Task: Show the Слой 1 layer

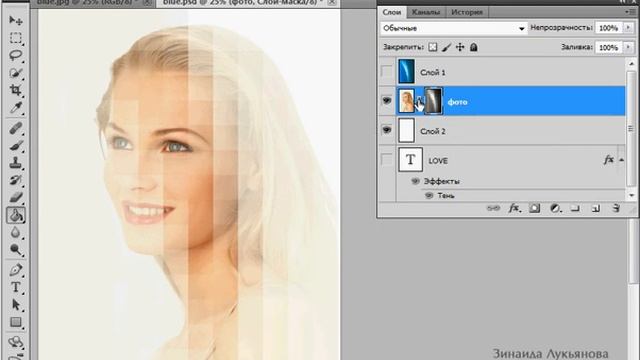Action: [x=387, y=72]
